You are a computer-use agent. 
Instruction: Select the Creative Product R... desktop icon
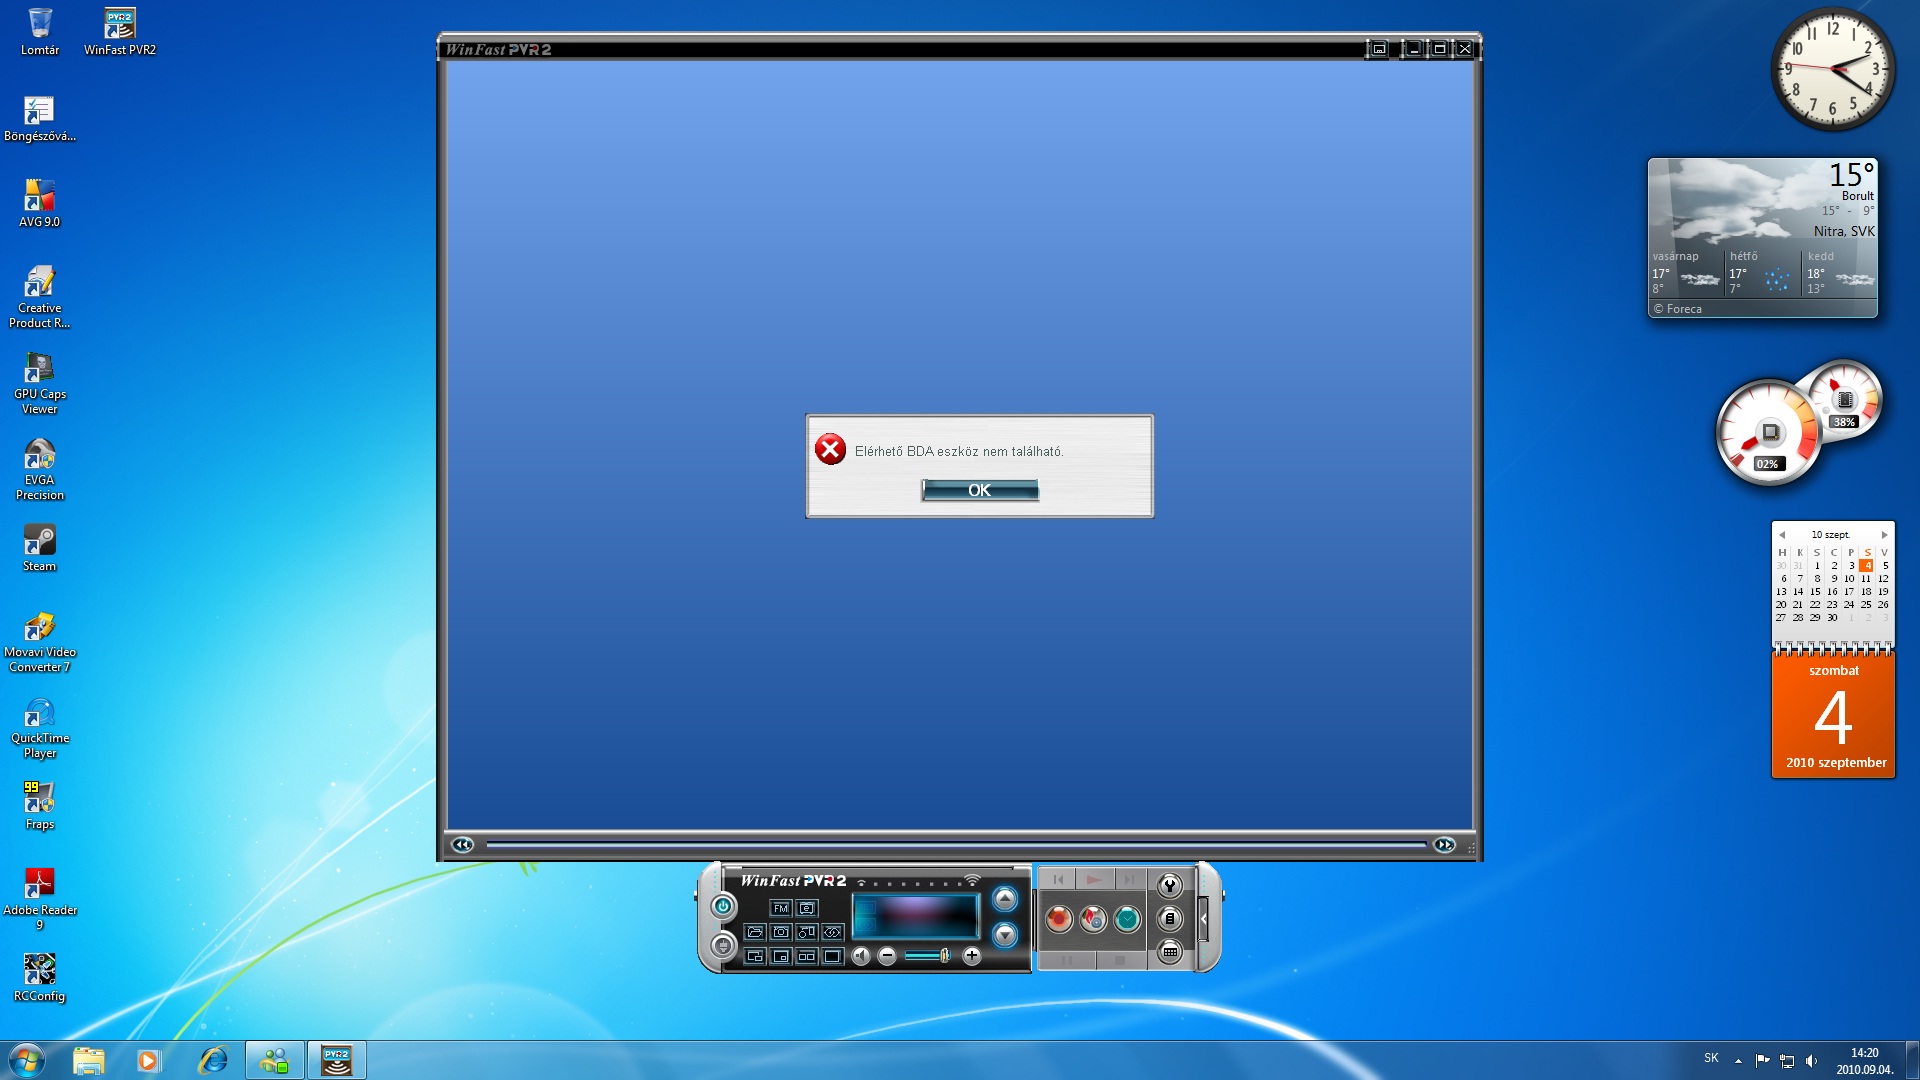pyautogui.click(x=40, y=297)
